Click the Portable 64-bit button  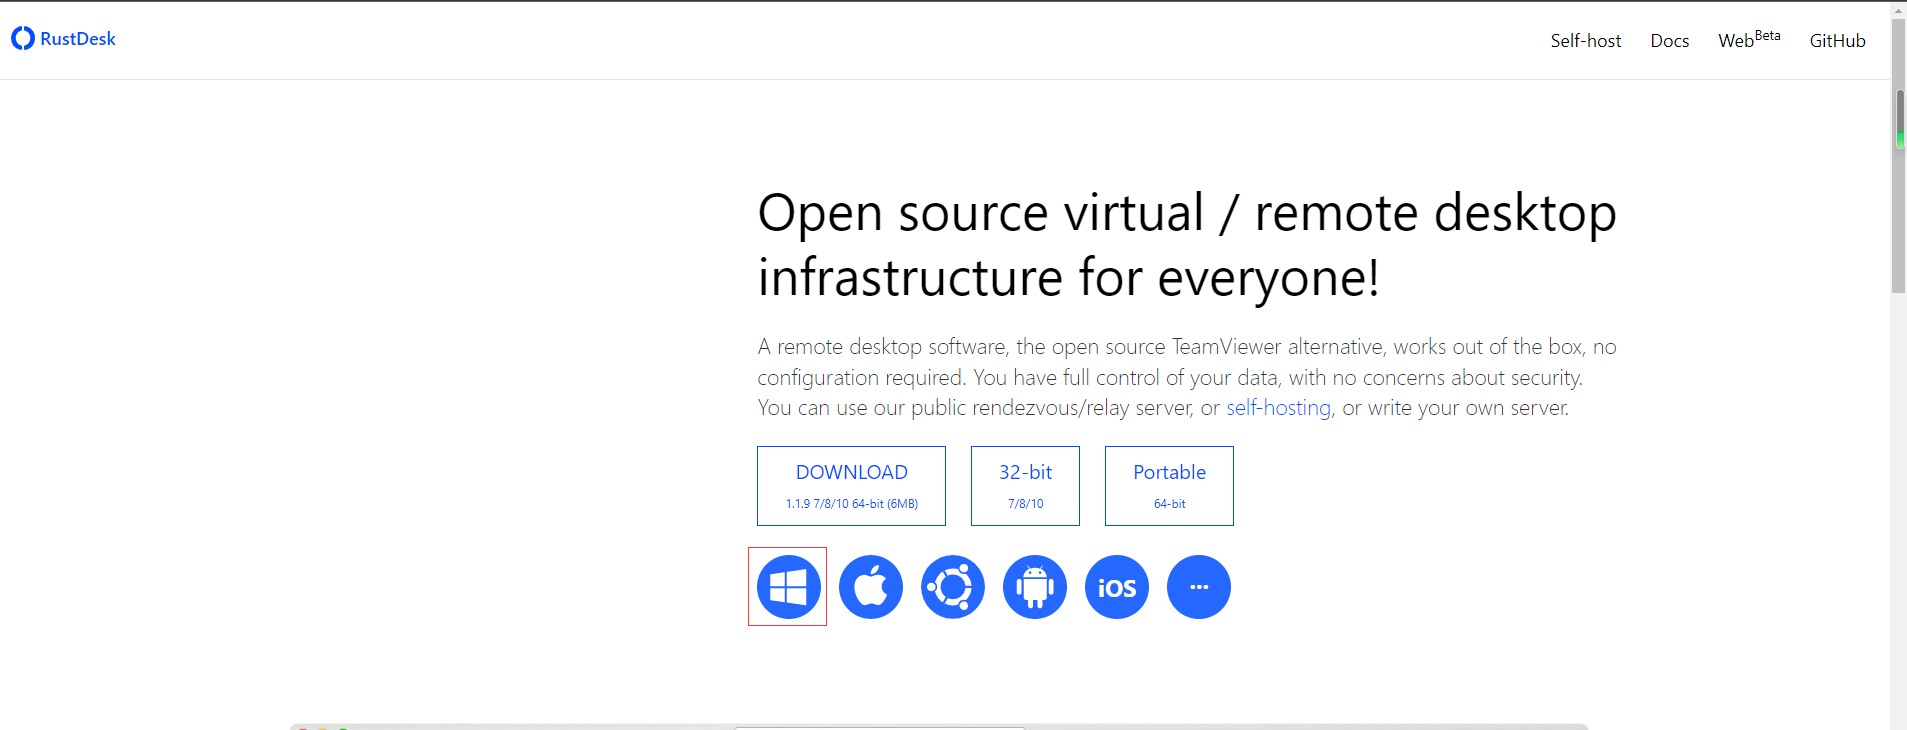click(1169, 486)
